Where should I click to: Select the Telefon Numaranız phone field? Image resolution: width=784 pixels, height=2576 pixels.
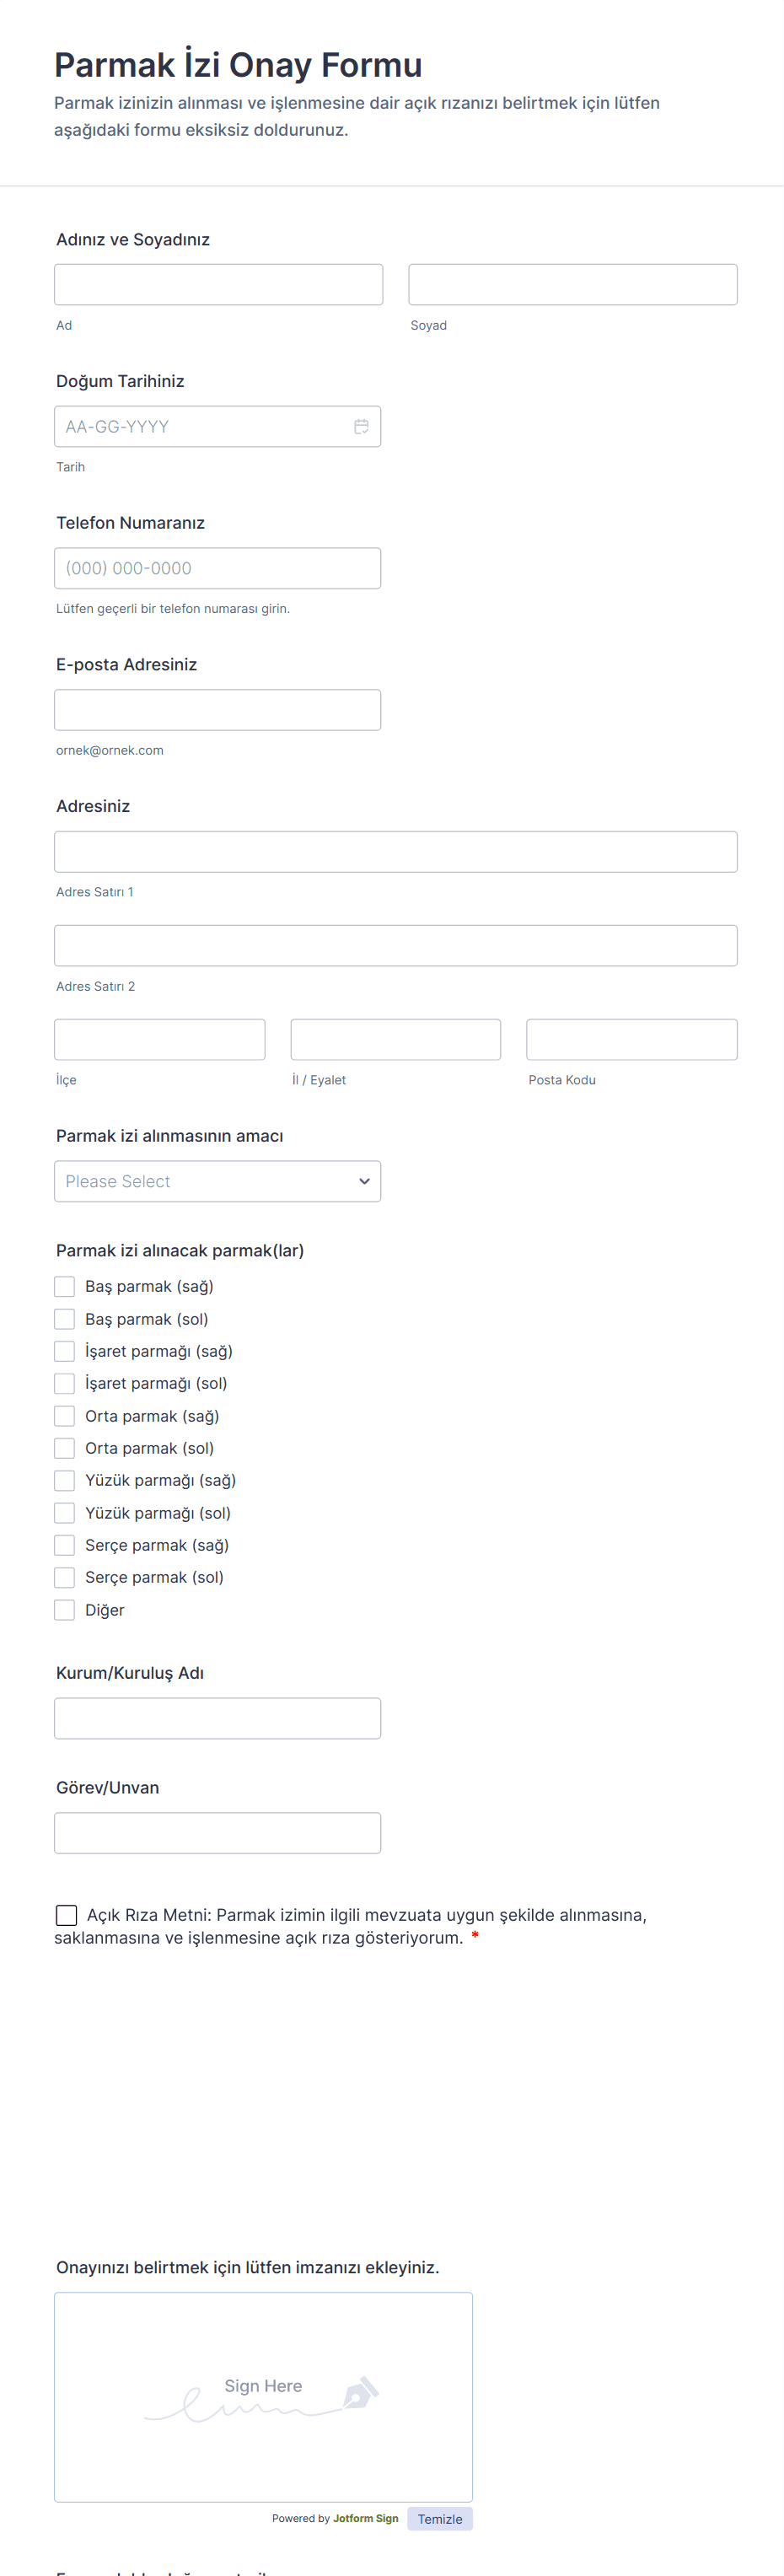(217, 569)
